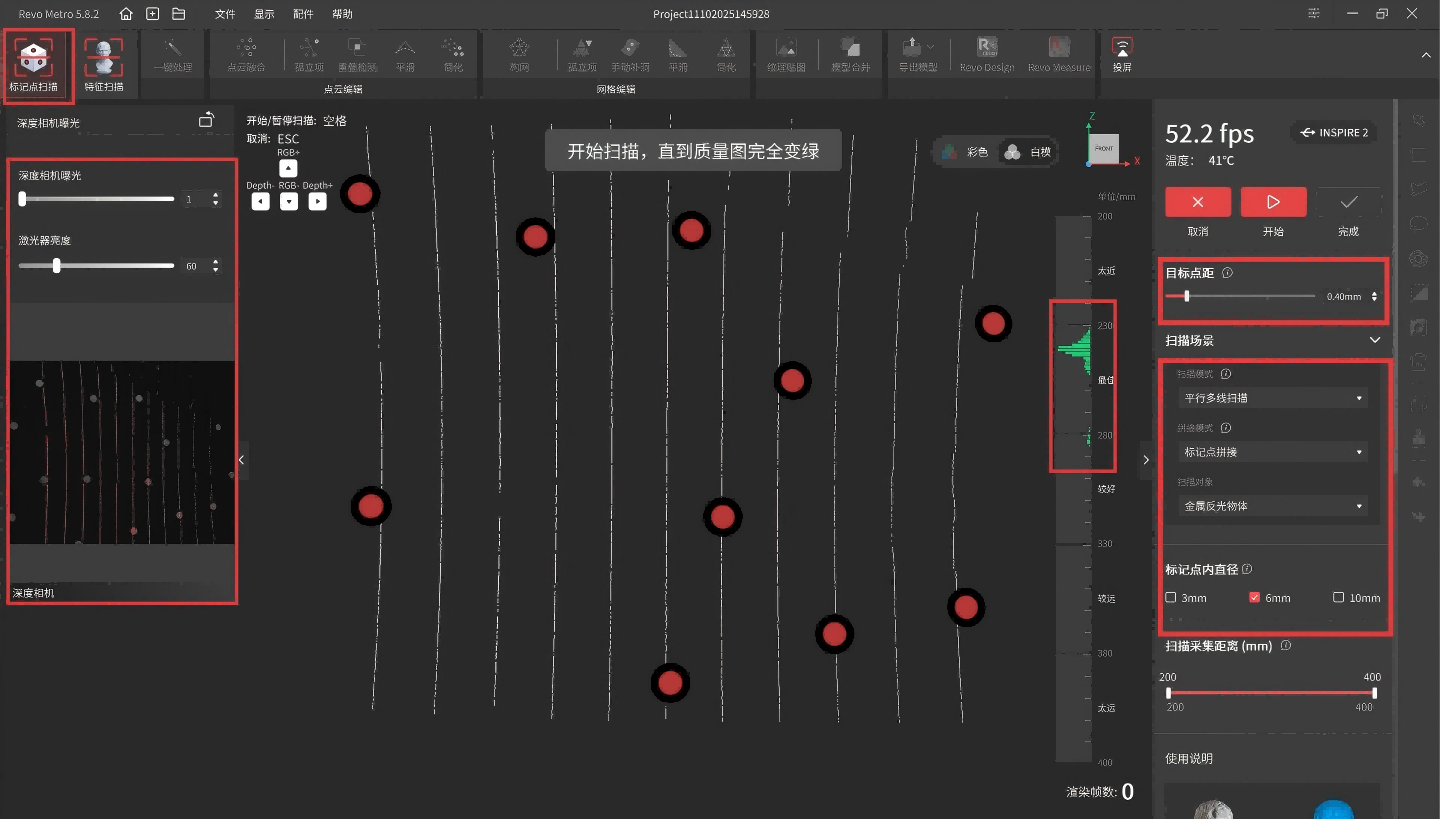The width and height of the screenshot is (1440, 819).
Task: Pop out the depth camera exposure panel
Action: pos(206,120)
